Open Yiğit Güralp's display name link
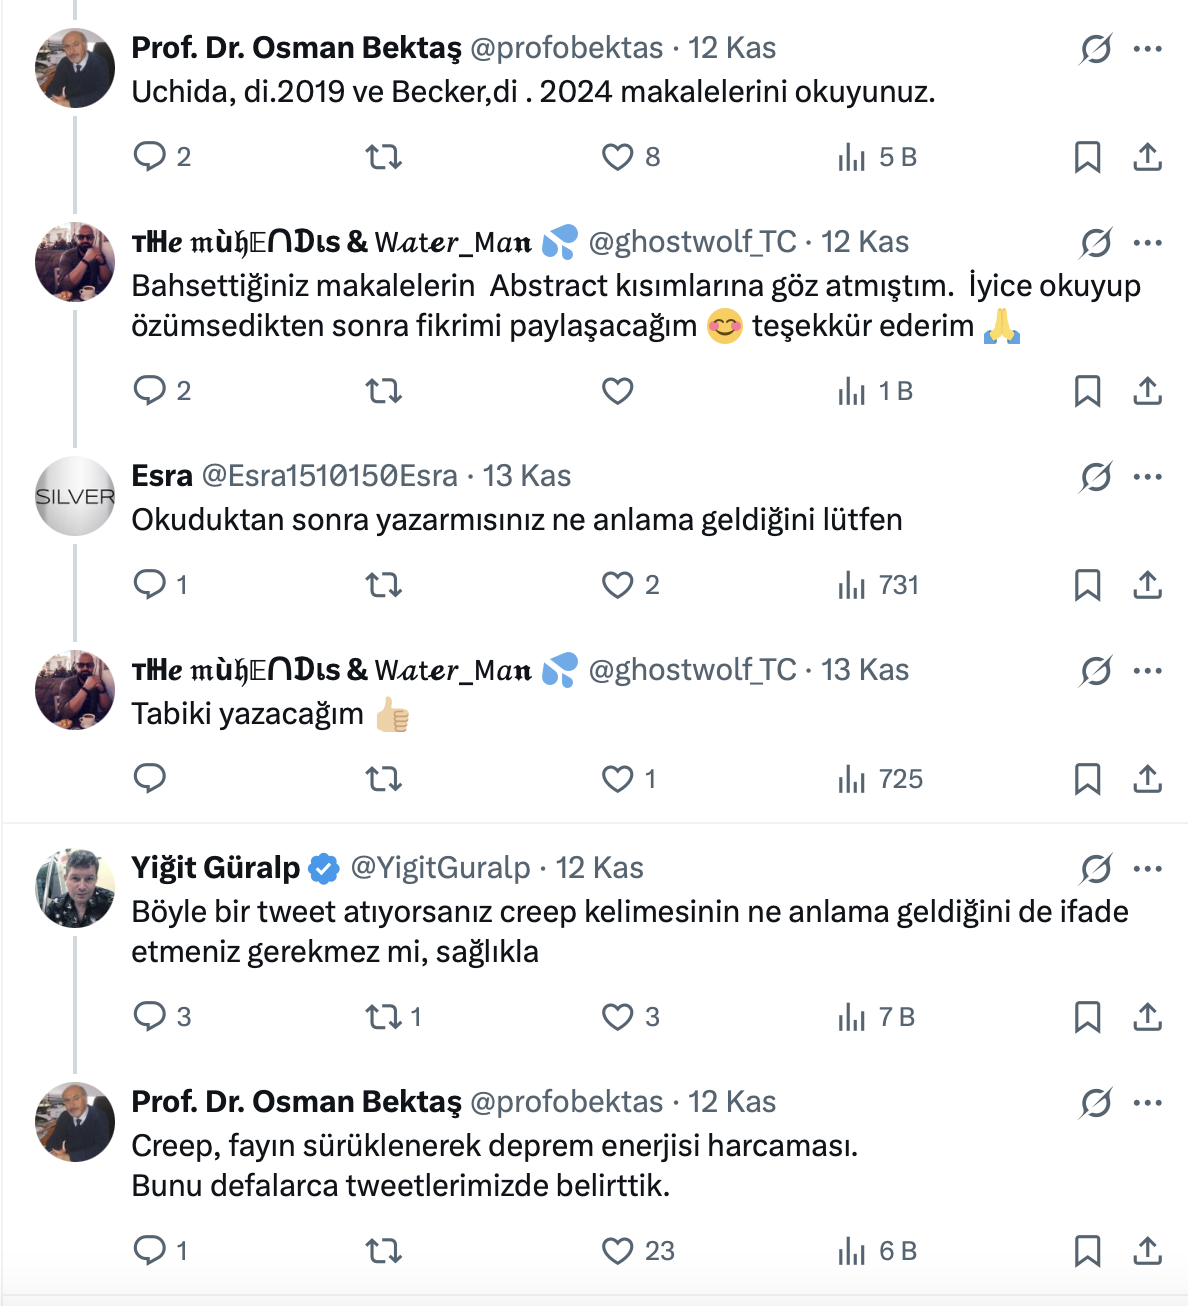The height and width of the screenshot is (1306, 1188). [x=216, y=868]
